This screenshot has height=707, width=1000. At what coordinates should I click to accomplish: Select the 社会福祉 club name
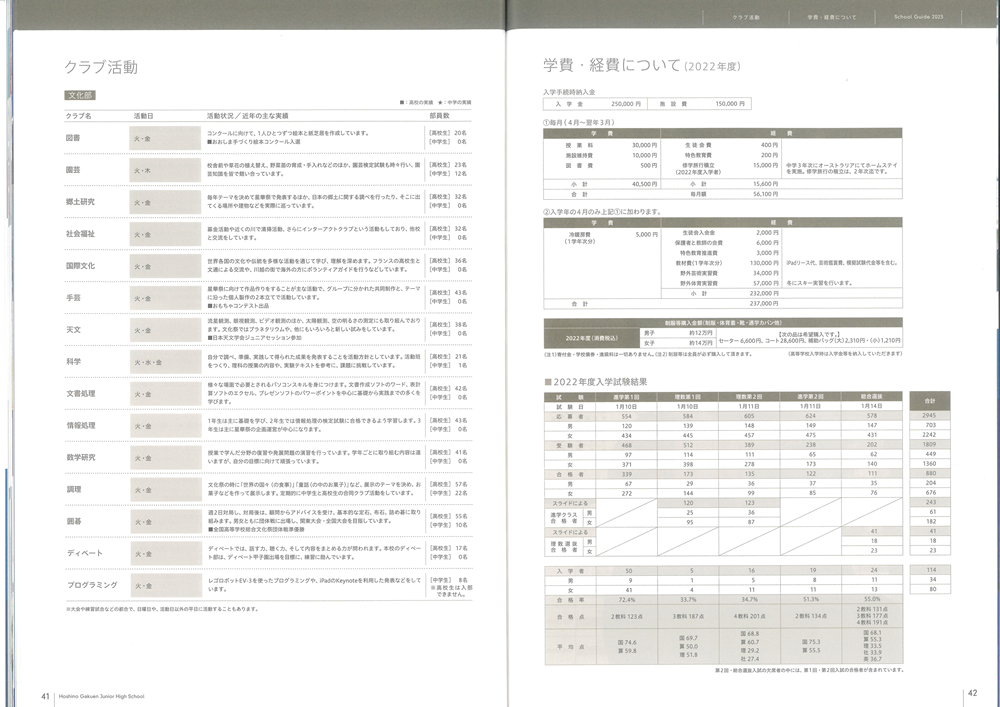[80, 234]
